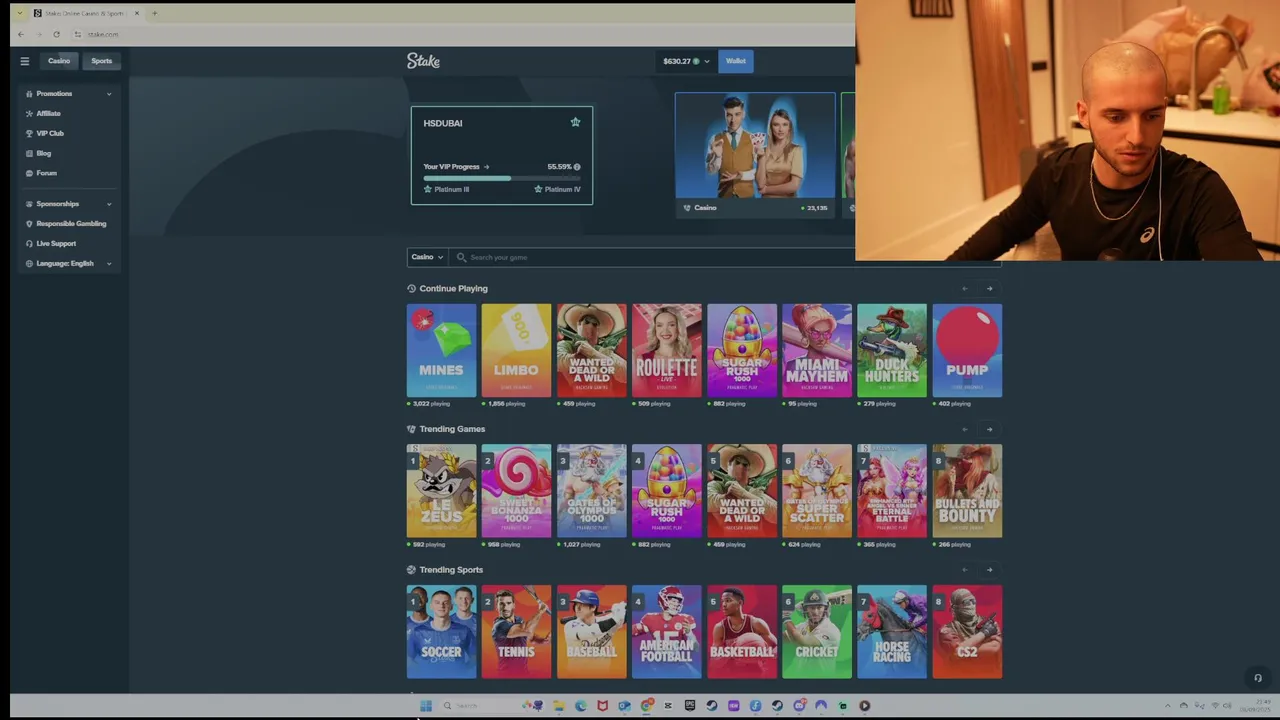Go to previous Trending Sports page
The height and width of the screenshot is (720, 1280).
click(x=964, y=570)
